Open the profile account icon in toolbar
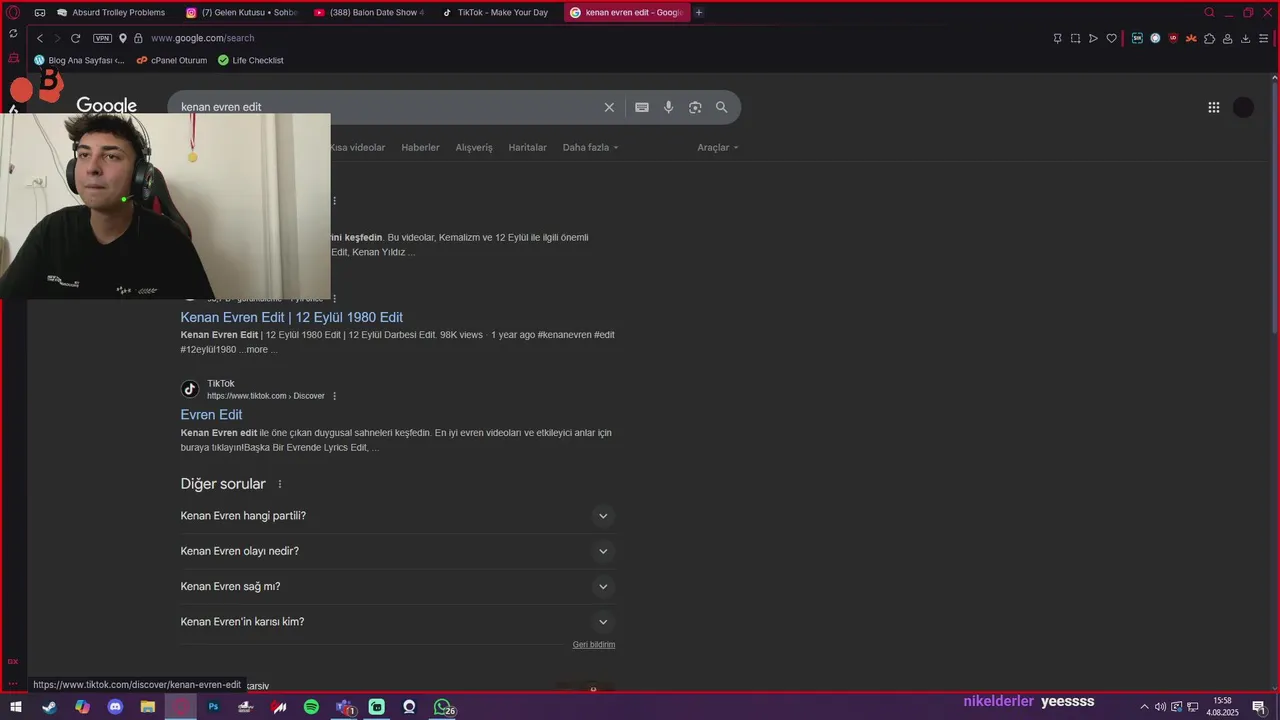1280x720 pixels. click(1227, 38)
